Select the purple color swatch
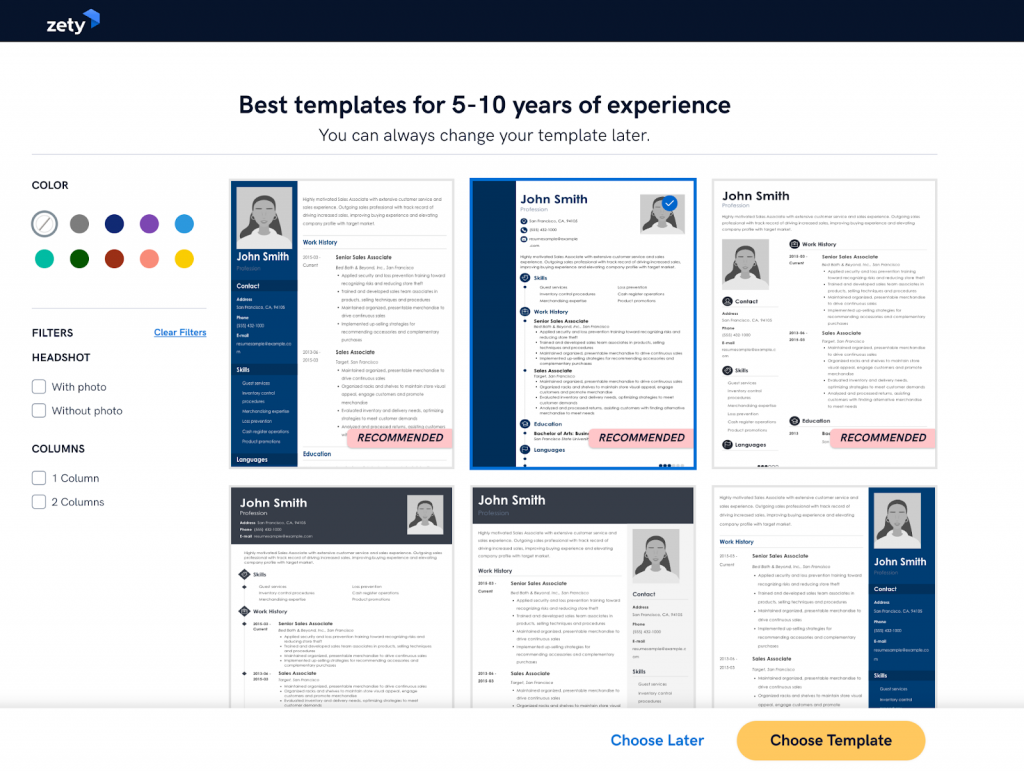 [x=149, y=224]
